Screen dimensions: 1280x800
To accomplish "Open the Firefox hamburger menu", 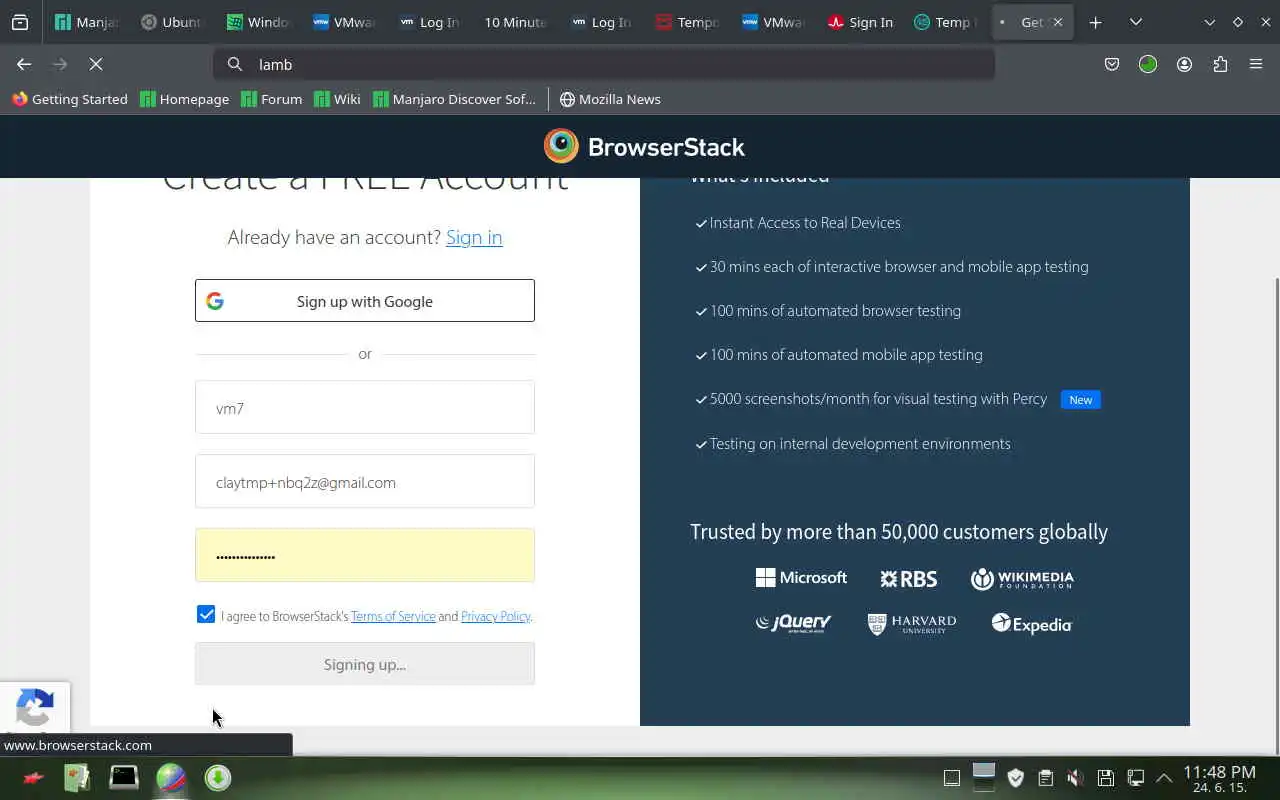I will [1256, 64].
